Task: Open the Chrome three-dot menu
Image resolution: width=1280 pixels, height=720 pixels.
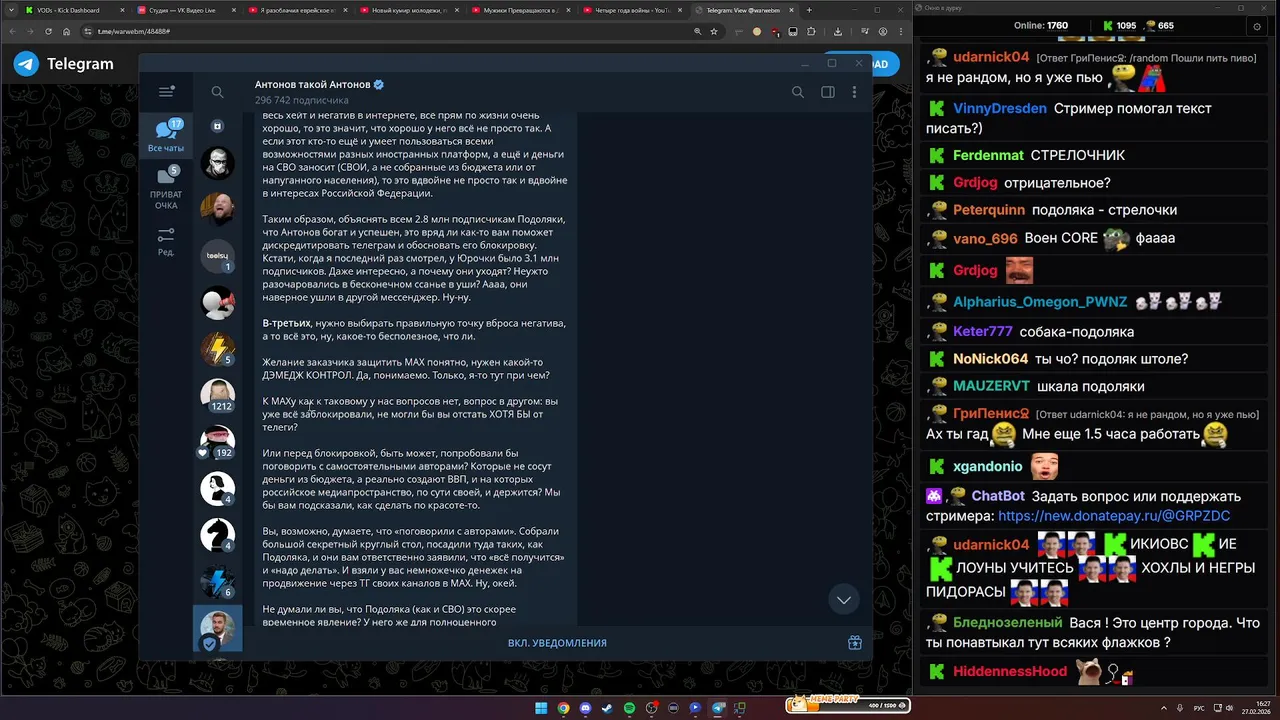Action: coord(901,31)
